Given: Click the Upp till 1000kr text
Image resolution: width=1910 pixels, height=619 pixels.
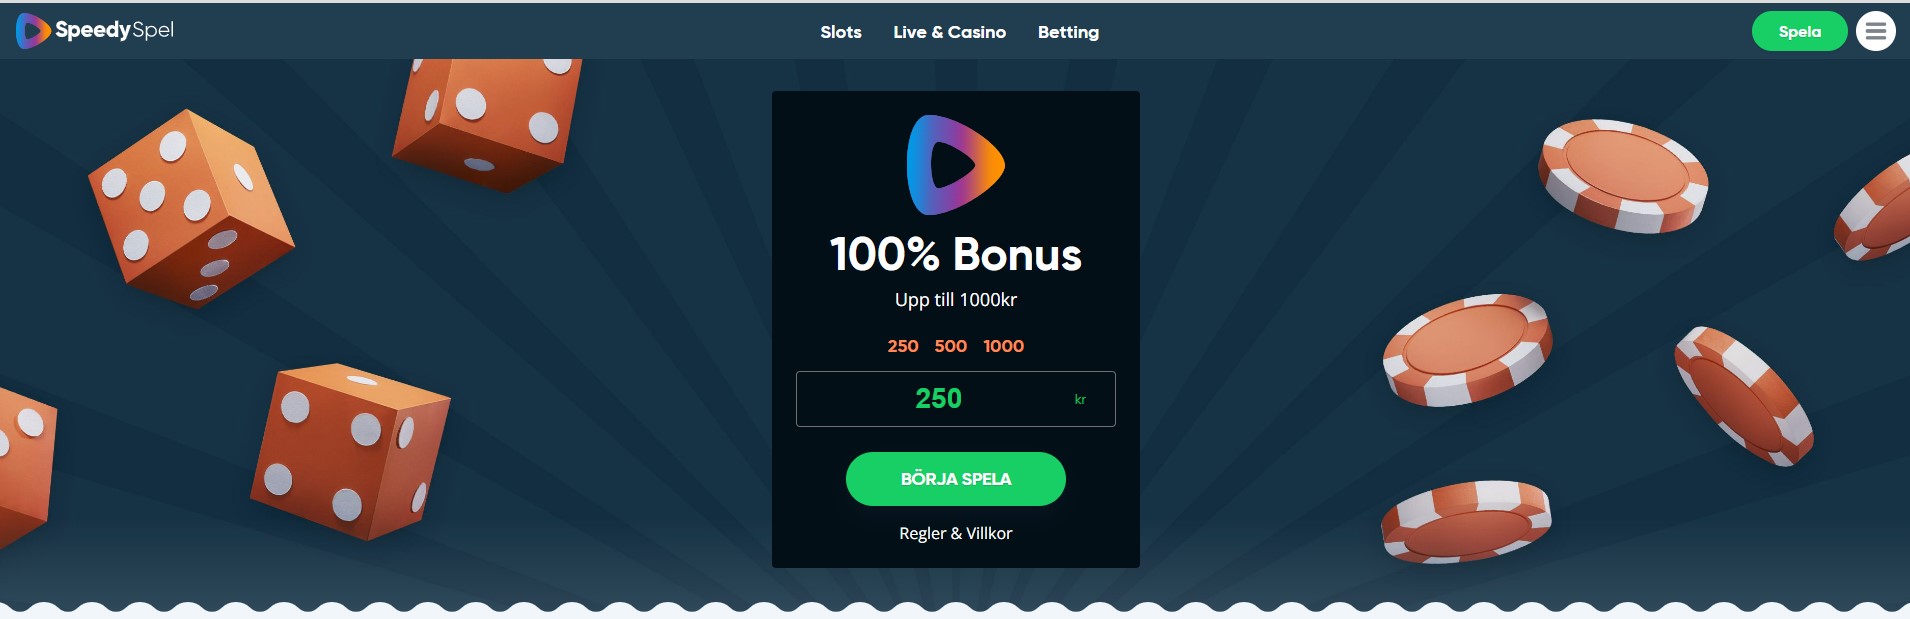Looking at the screenshot, I should click(x=956, y=300).
